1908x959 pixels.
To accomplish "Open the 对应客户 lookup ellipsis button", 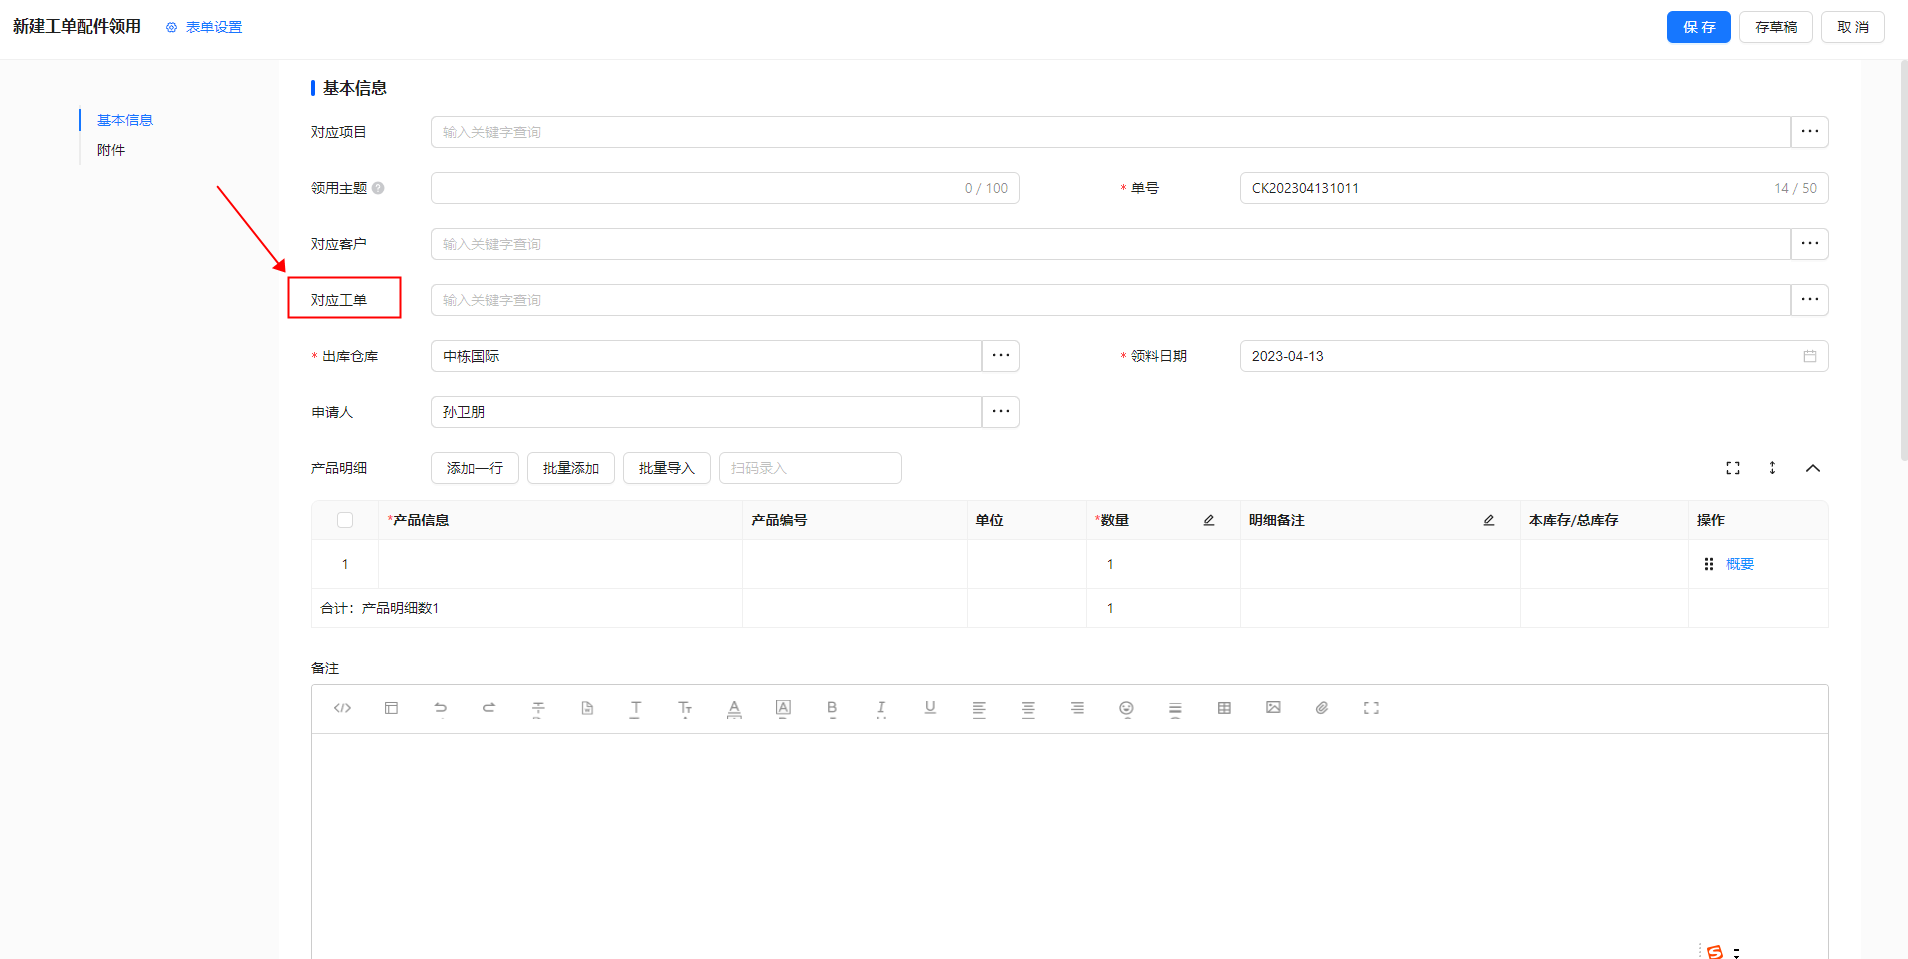I will pyautogui.click(x=1810, y=244).
